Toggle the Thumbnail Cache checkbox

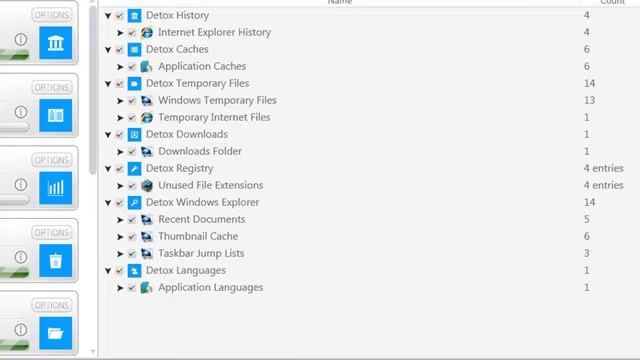click(131, 237)
